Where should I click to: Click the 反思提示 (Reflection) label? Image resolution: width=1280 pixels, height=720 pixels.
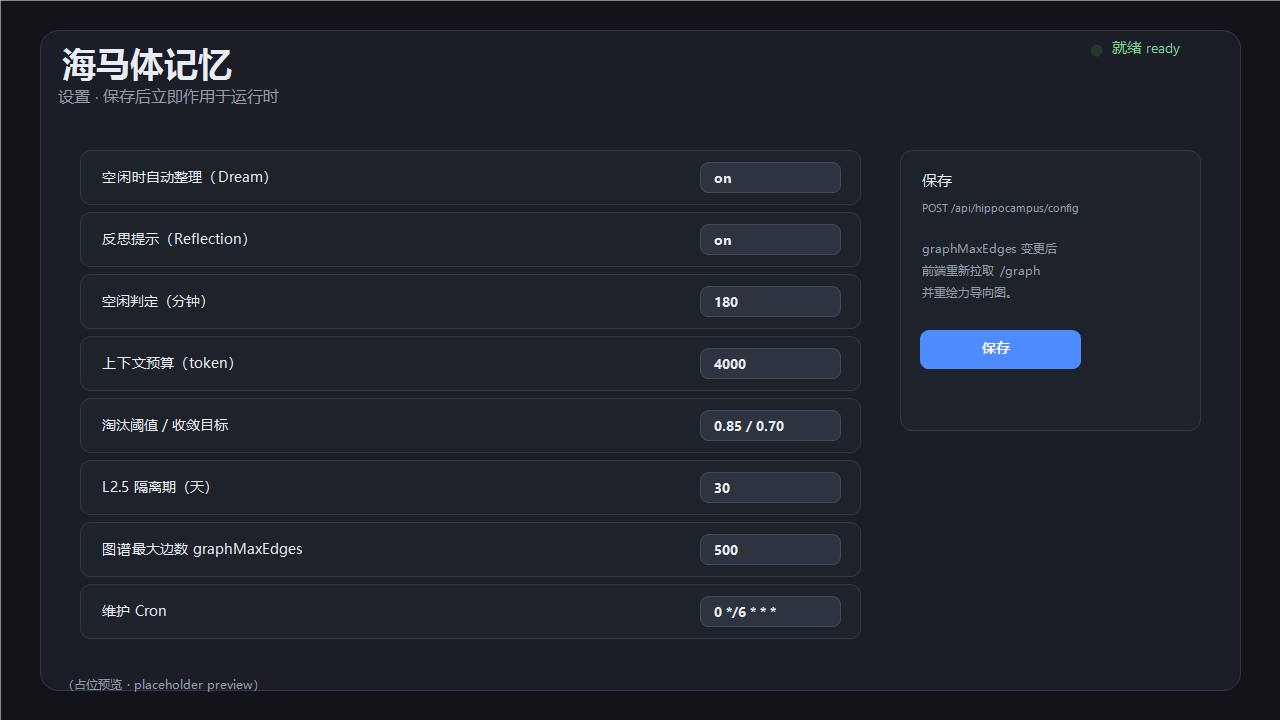click(175, 239)
